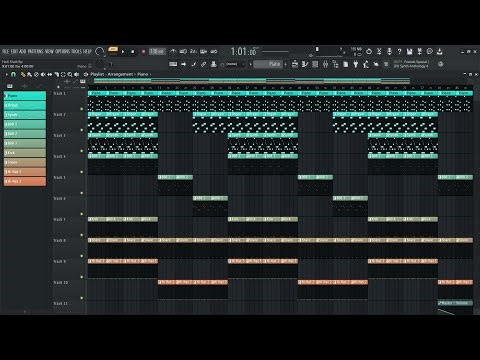
Task: Mute Track 5 using its green dot
Action: [x=82, y=193]
